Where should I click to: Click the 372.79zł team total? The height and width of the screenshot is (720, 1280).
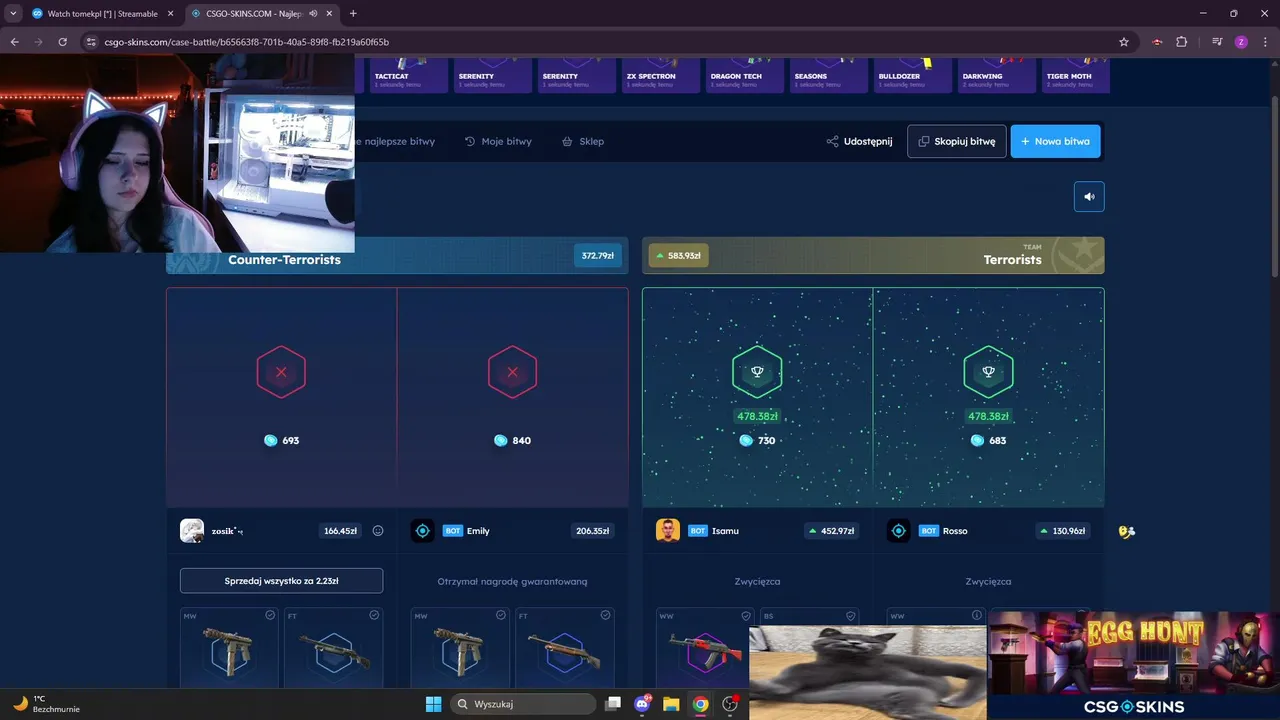point(598,255)
